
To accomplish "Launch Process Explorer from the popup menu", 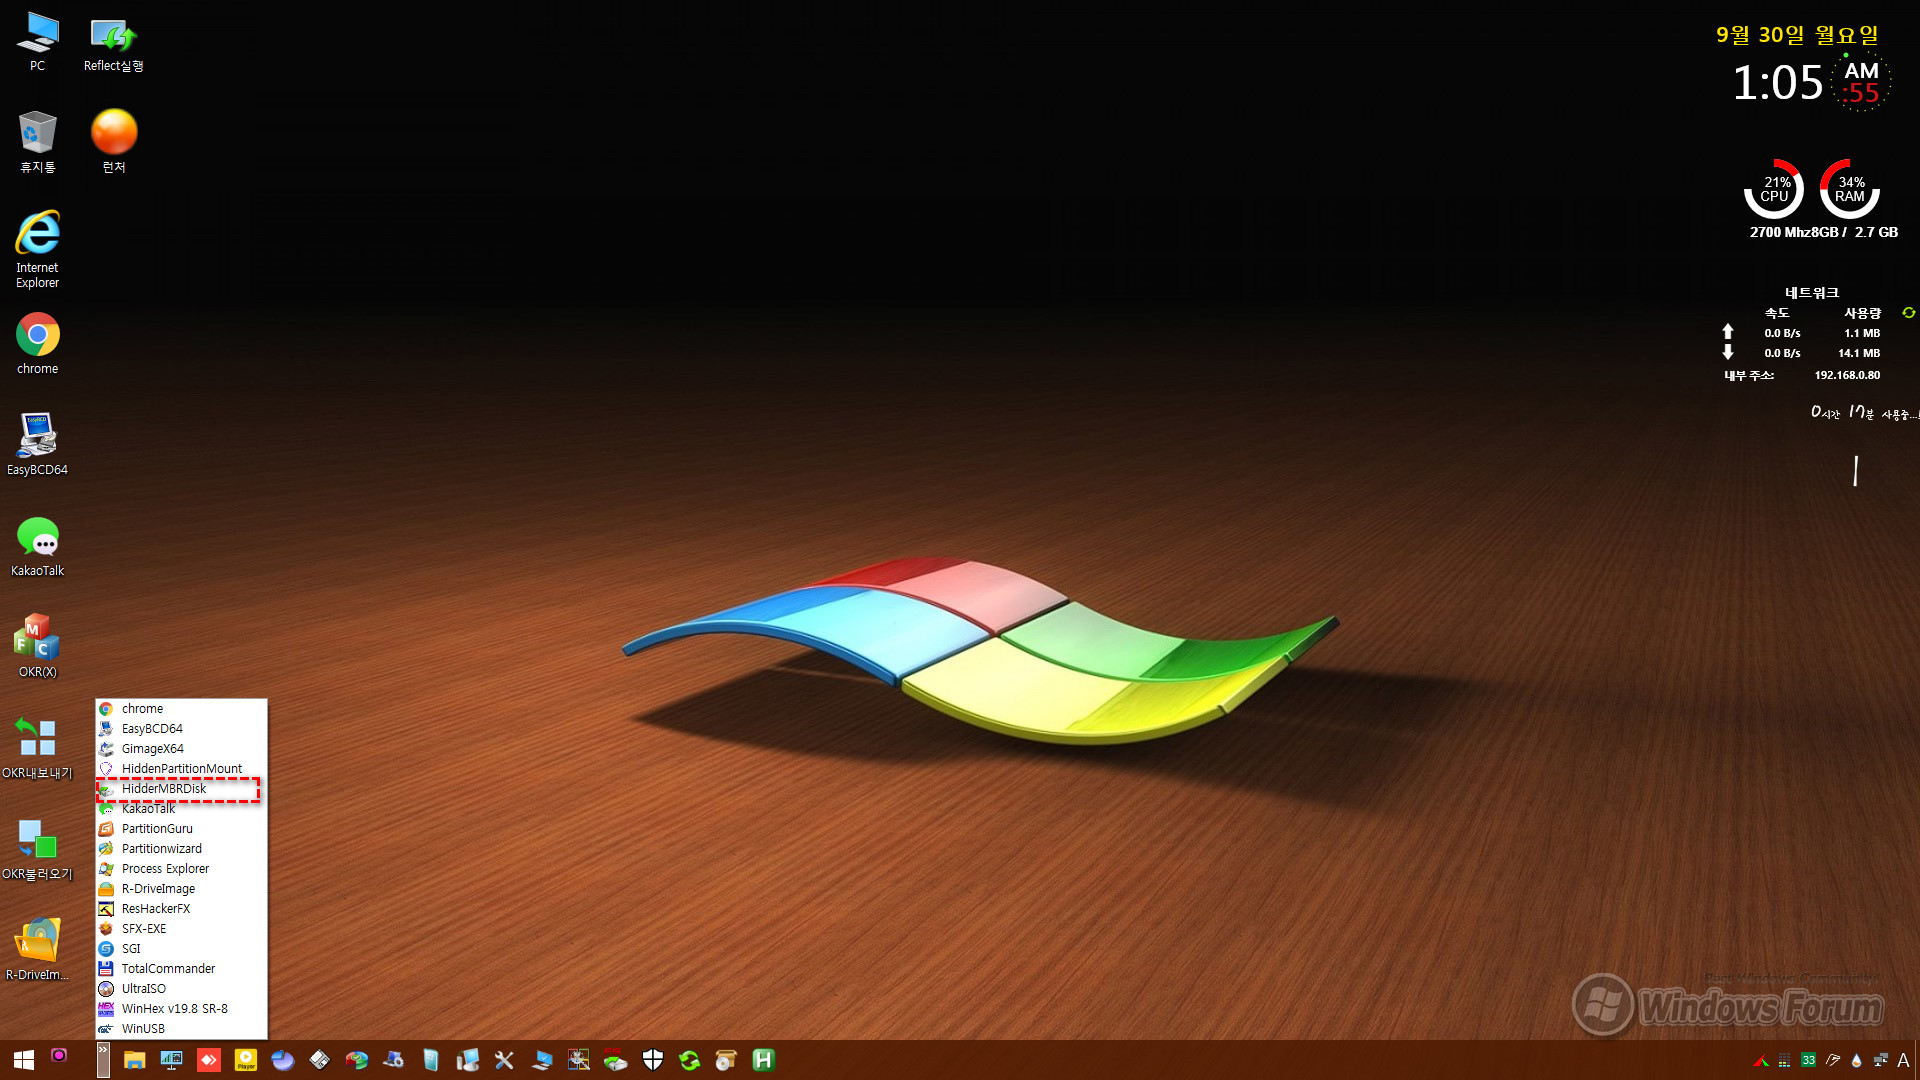I will [181, 869].
